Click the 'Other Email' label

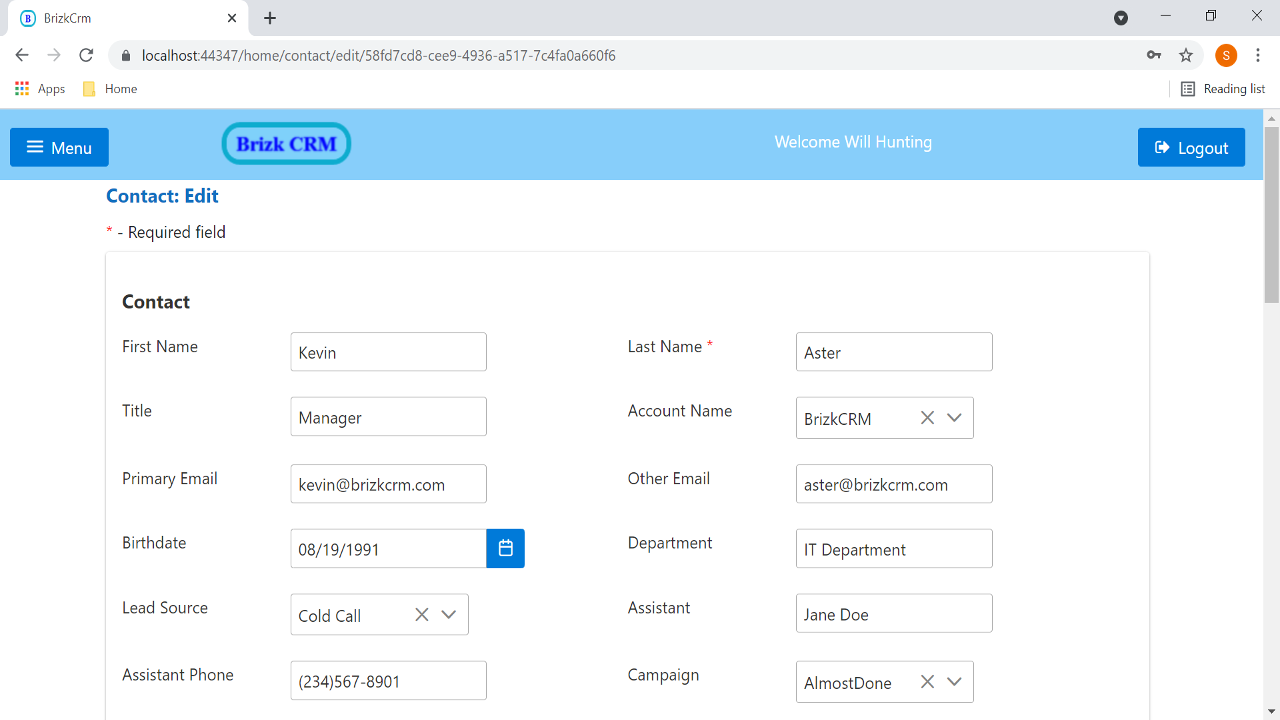click(x=669, y=479)
